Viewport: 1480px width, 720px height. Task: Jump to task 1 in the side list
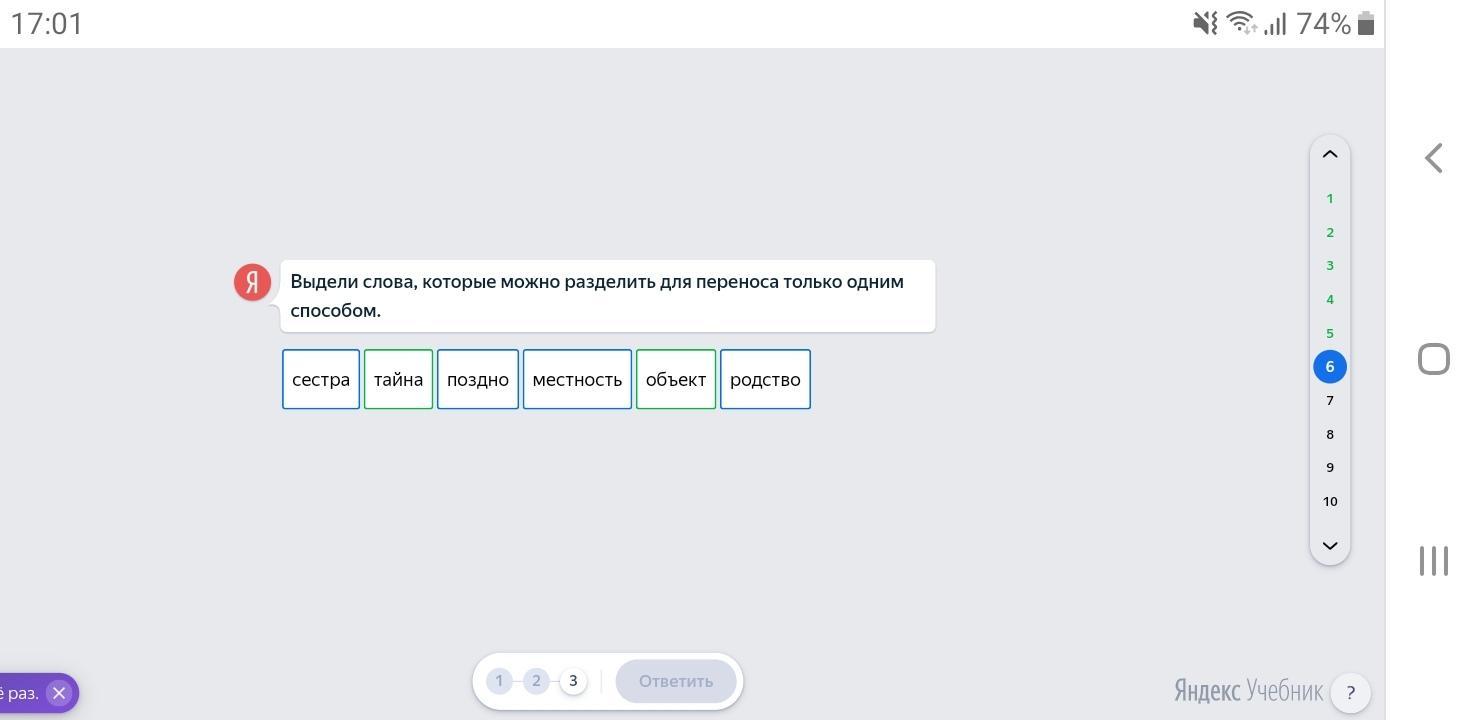pyautogui.click(x=1330, y=198)
